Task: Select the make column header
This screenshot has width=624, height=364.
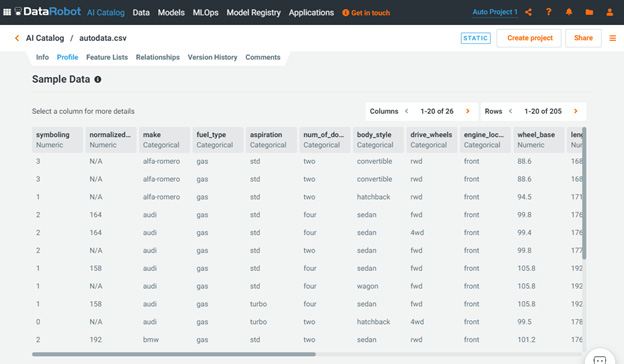Action: point(164,140)
